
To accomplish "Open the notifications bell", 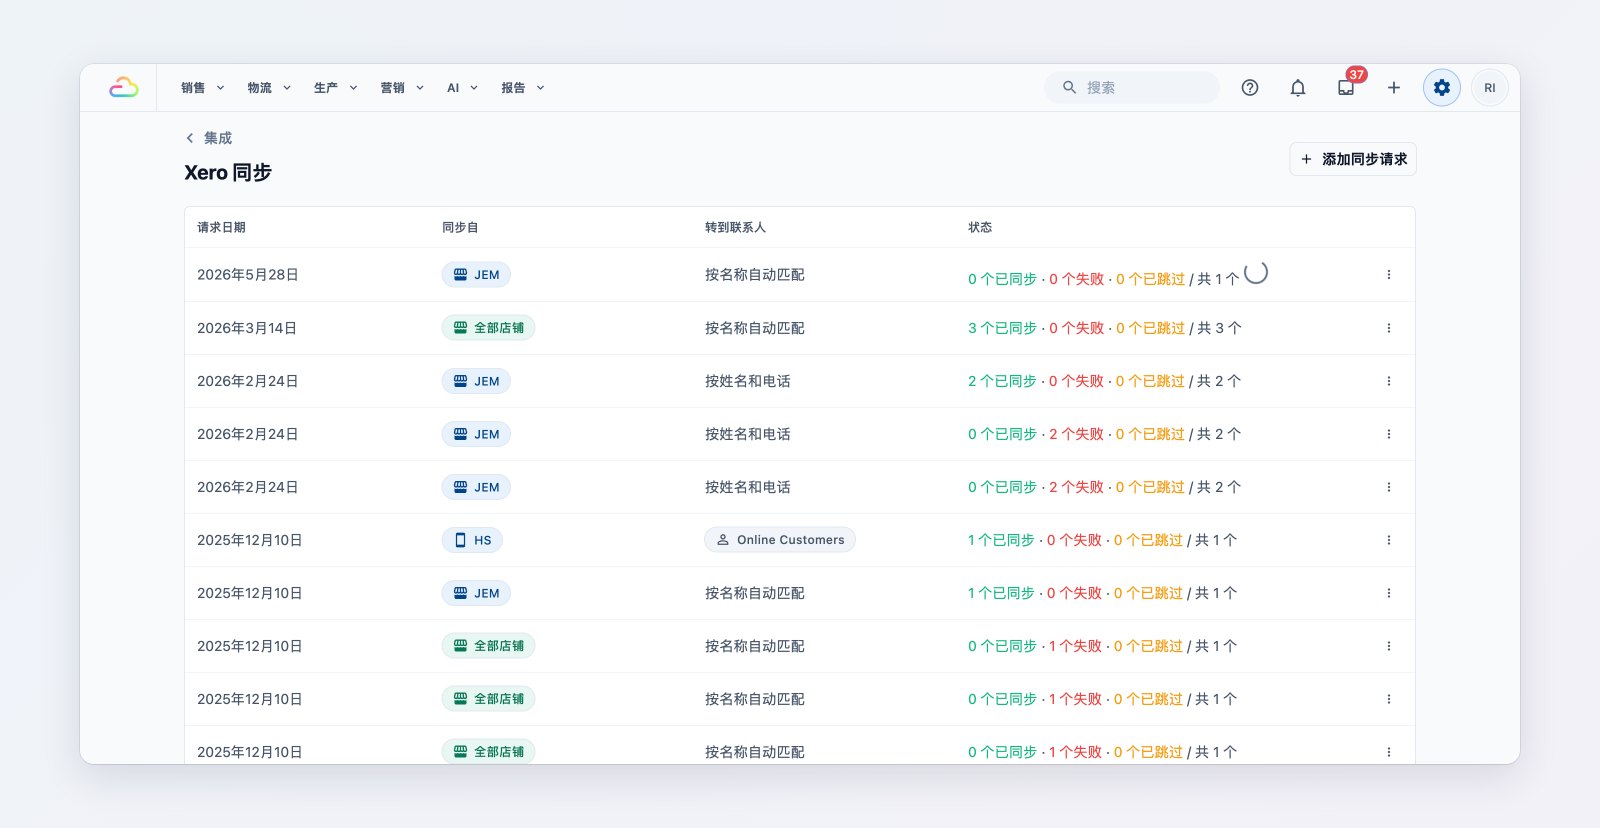I will tap(1298, 88).
